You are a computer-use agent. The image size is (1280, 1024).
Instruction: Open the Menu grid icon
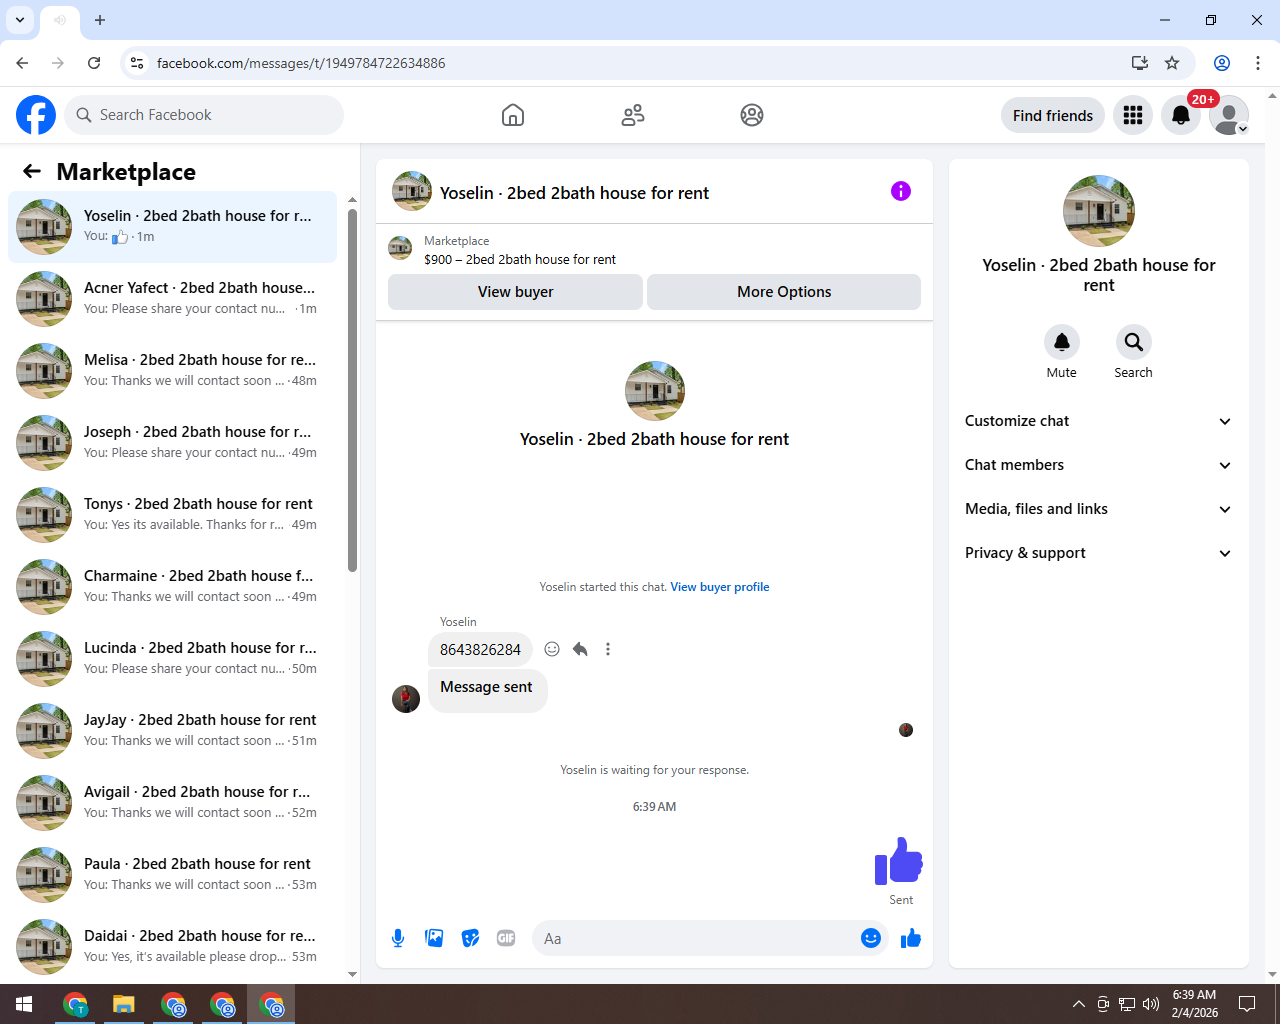[x=1133, y=115]
